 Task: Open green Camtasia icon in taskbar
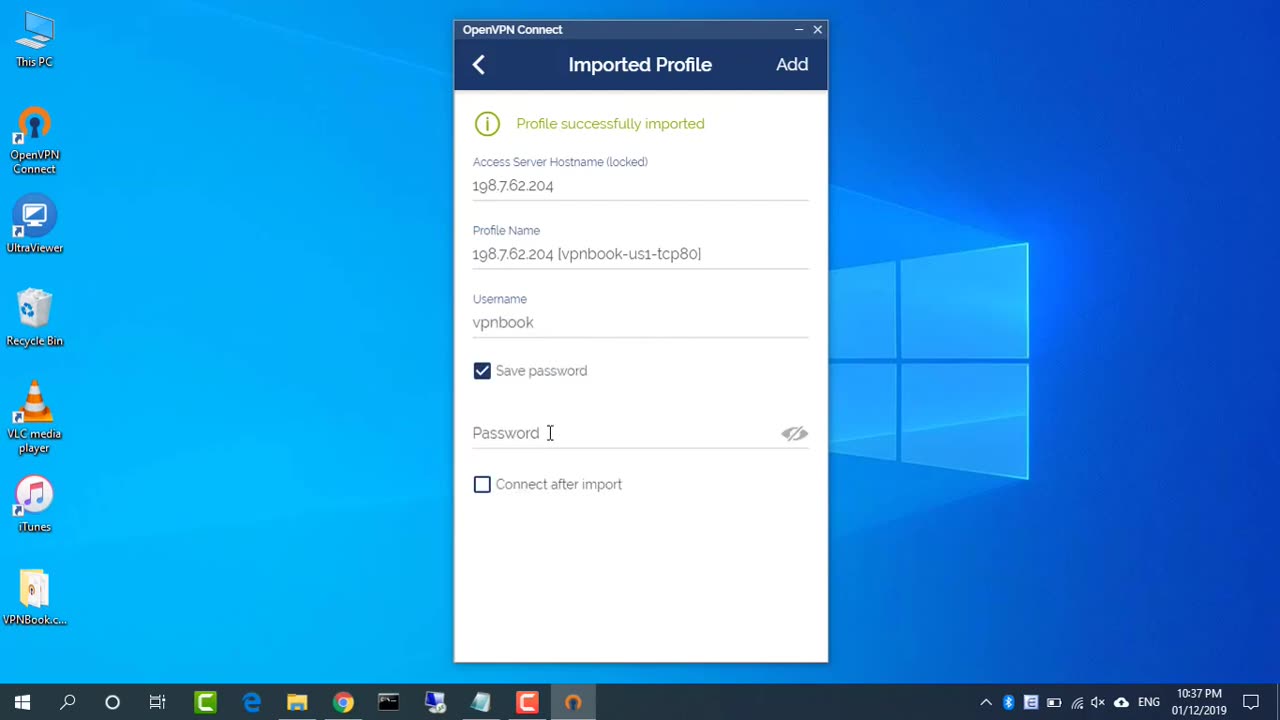206,702
